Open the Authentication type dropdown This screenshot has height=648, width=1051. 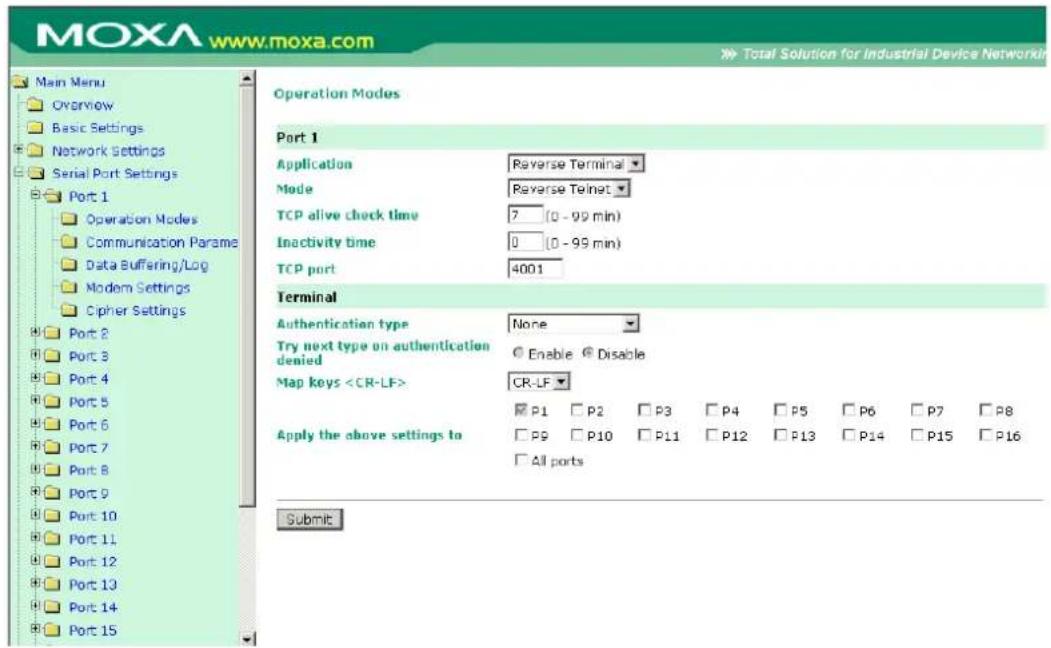tap(573, 324)
